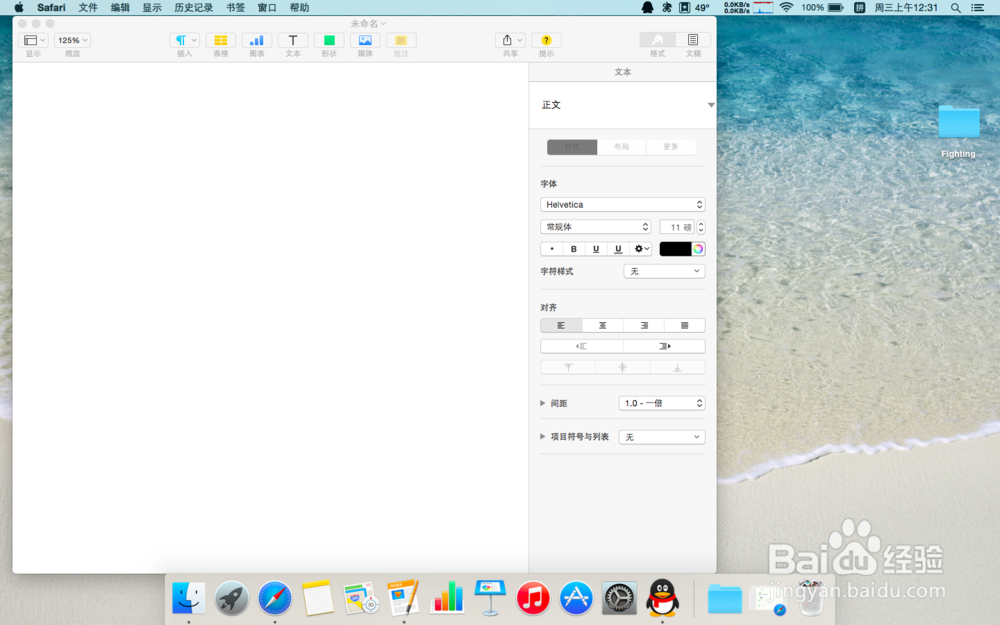Add a text box with the T icon

[293, 40]
